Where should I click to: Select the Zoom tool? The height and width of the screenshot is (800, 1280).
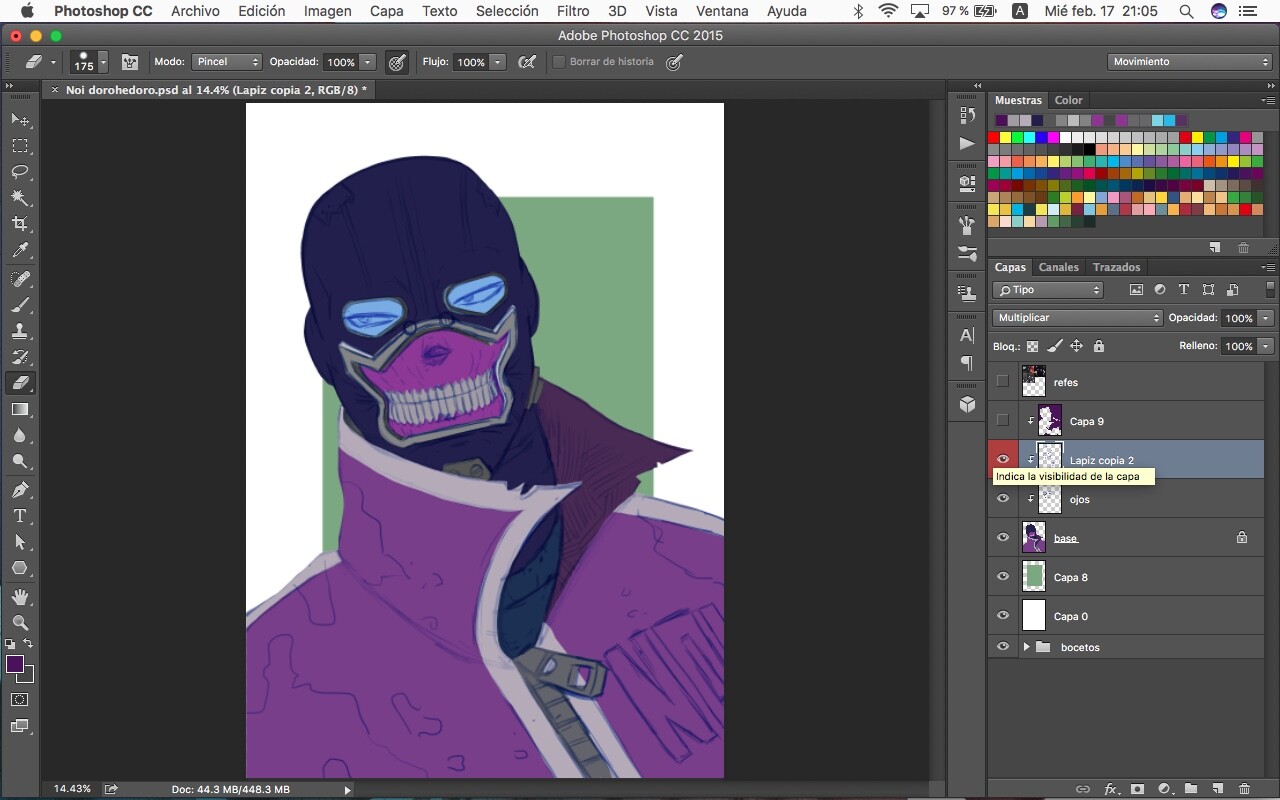pos(20,623)
